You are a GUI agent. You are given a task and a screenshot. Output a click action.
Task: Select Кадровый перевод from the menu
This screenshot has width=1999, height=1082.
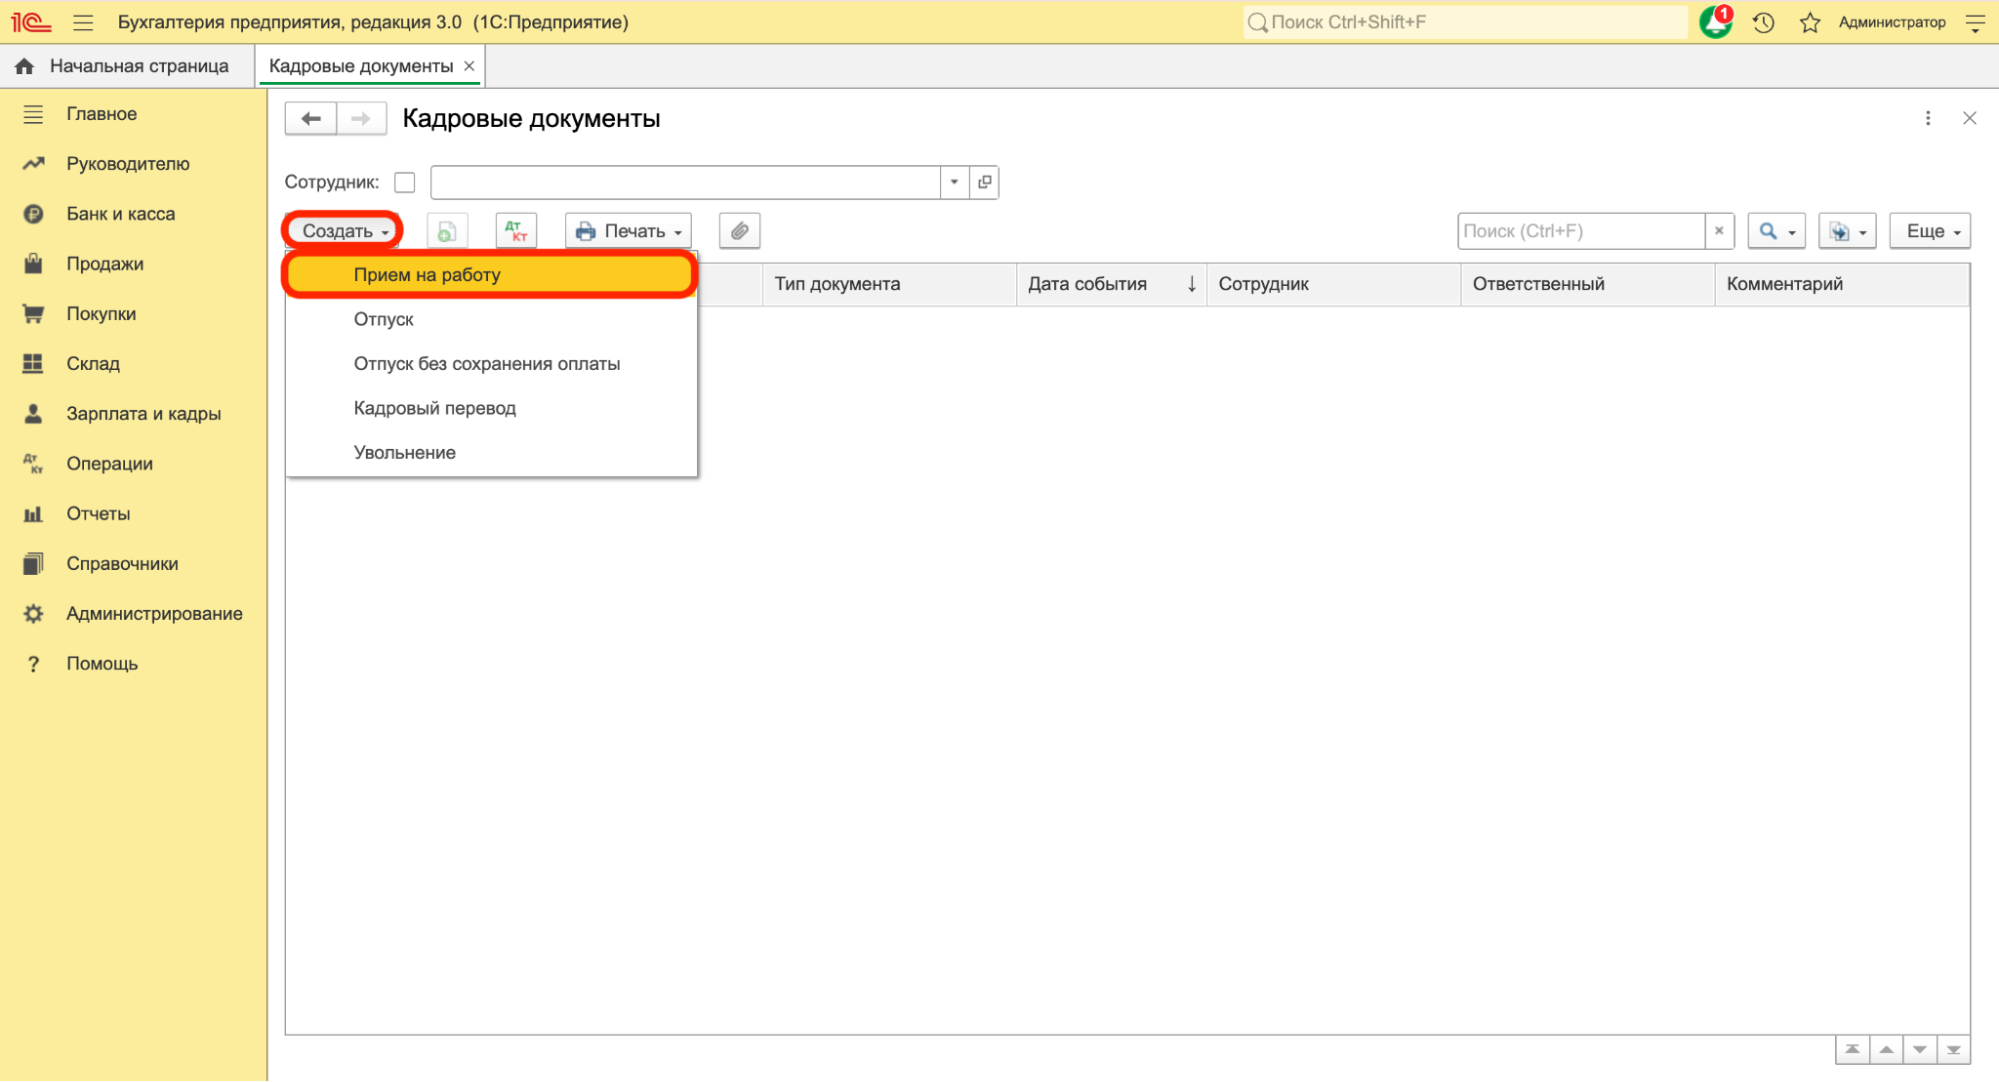coord(434,408)
